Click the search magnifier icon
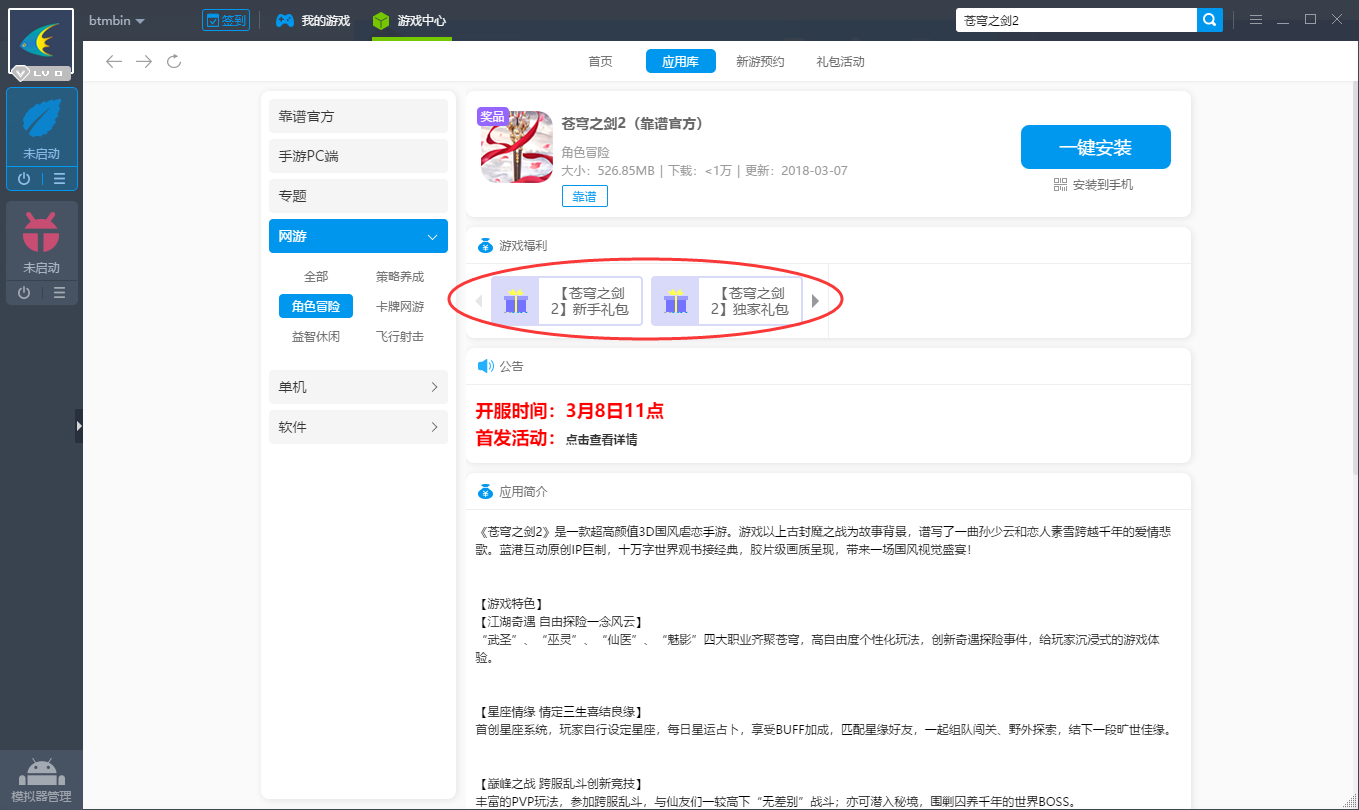The image size is (1359, 810). (x=1210, y=19)
